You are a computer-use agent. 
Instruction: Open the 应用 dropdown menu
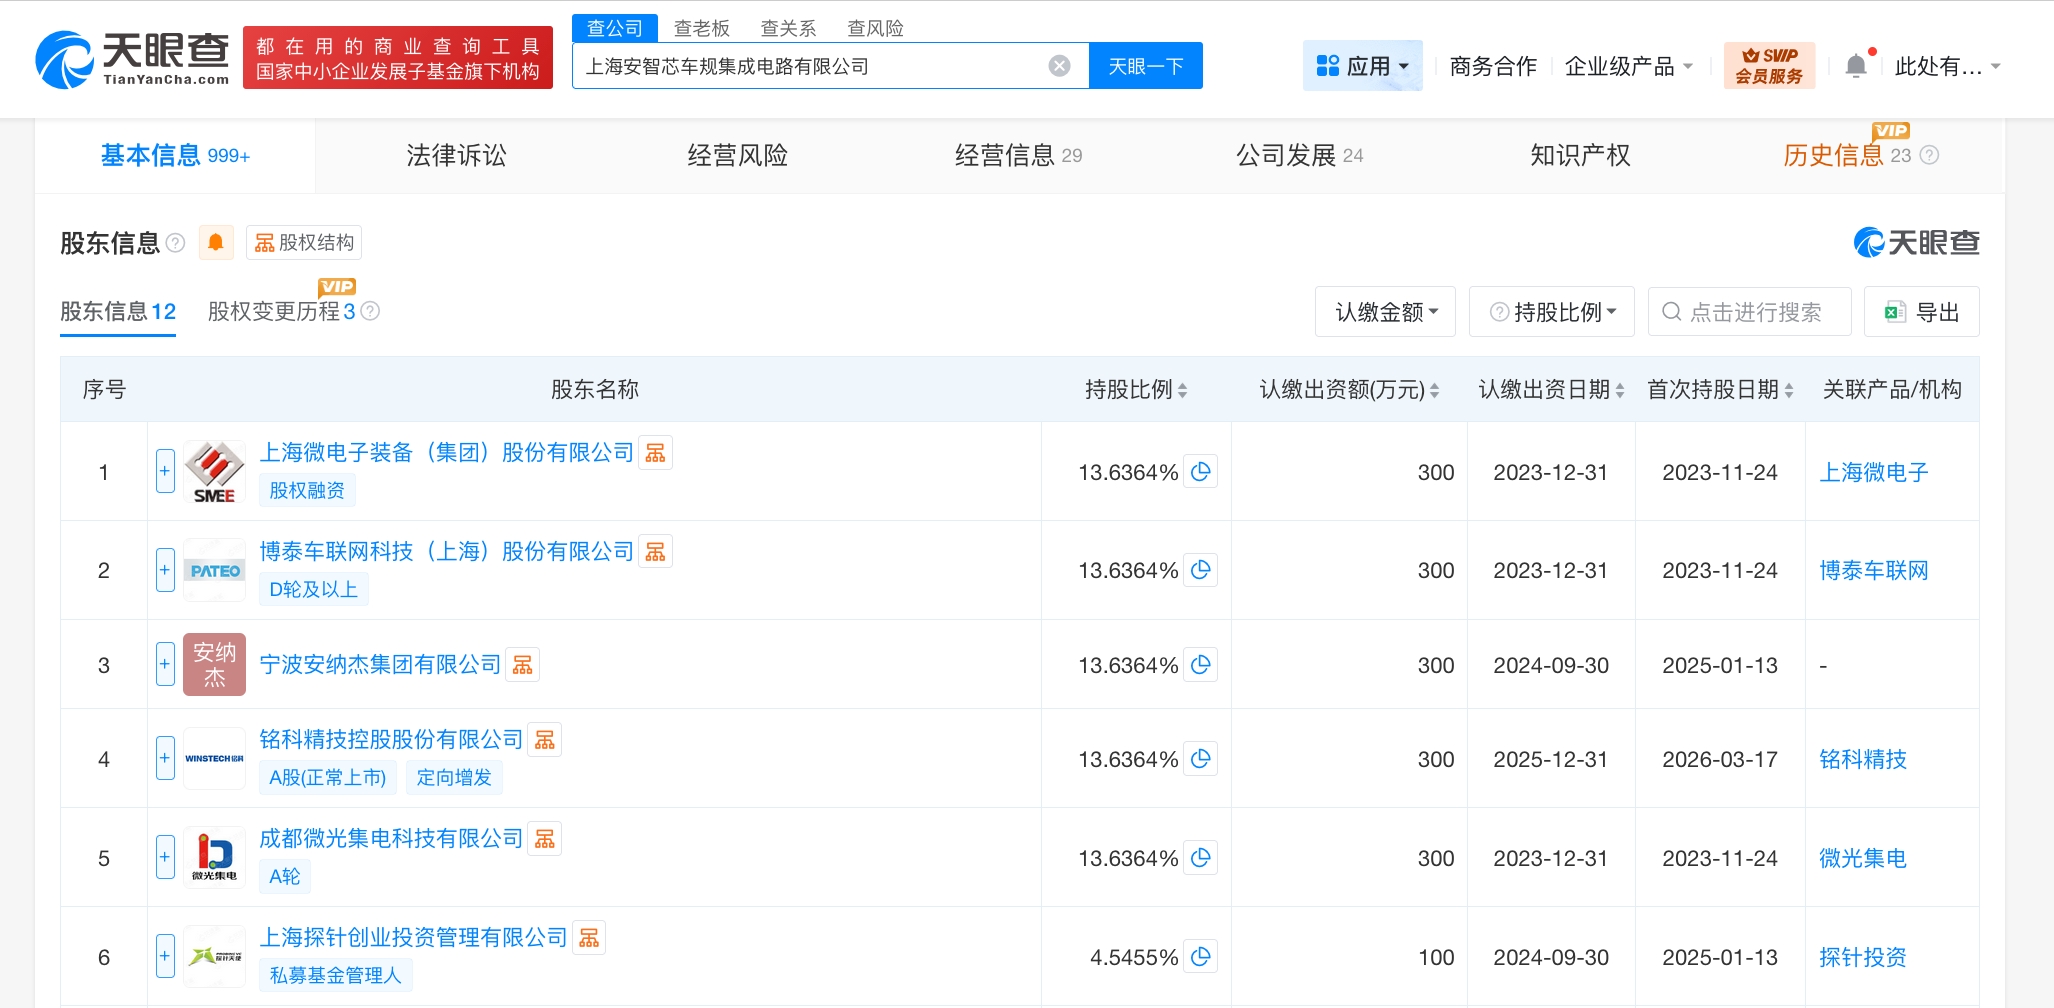(1362, 66)
